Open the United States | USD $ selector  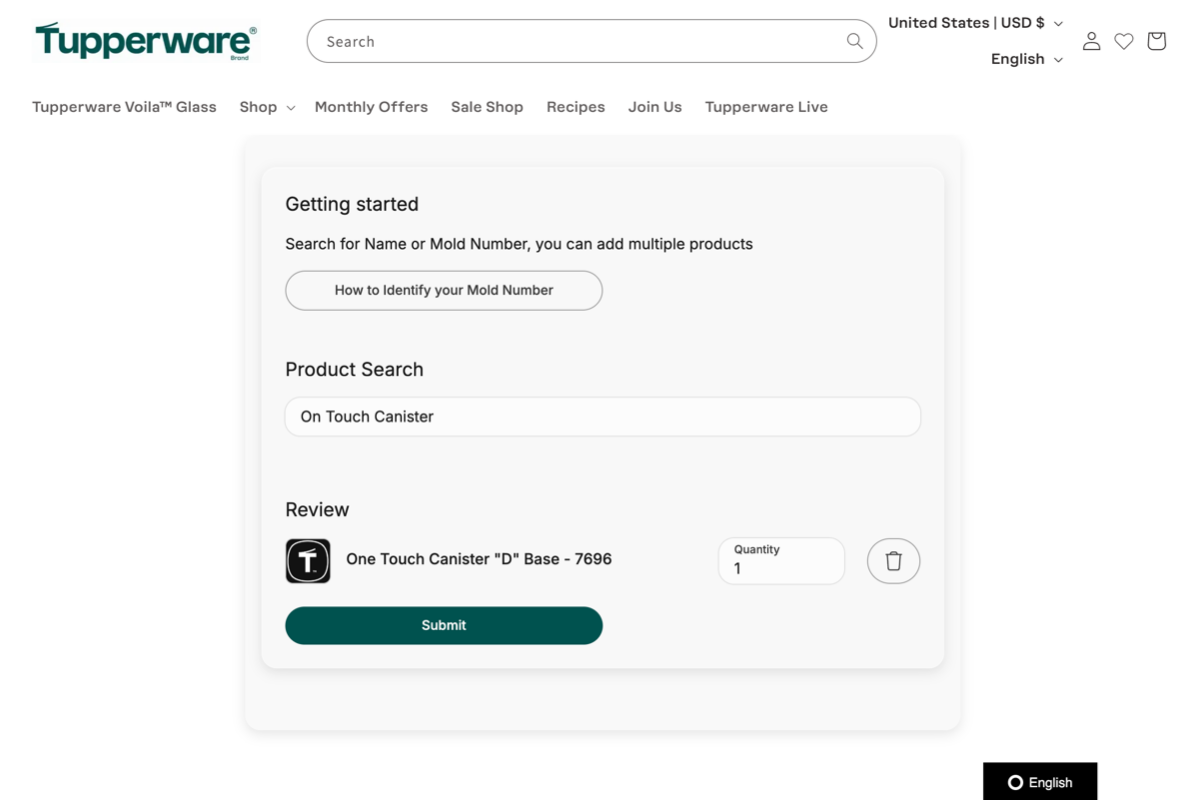[976, 23]
